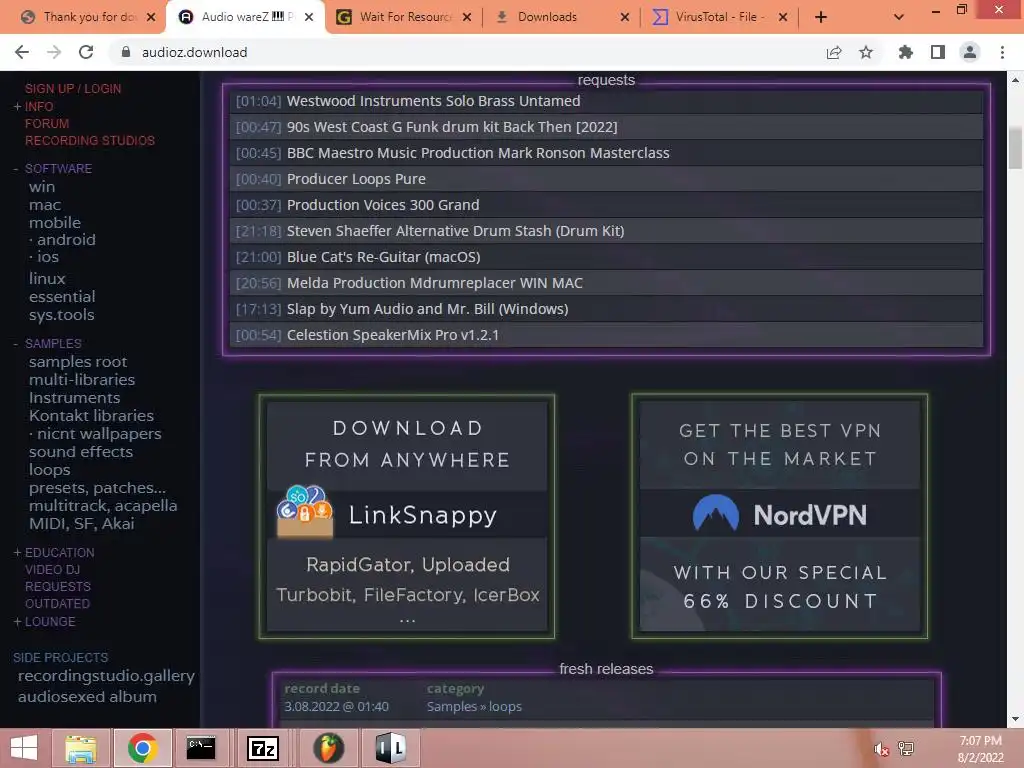
Task: Open the VIDEO DJ section
Action: tap(52, 569)
